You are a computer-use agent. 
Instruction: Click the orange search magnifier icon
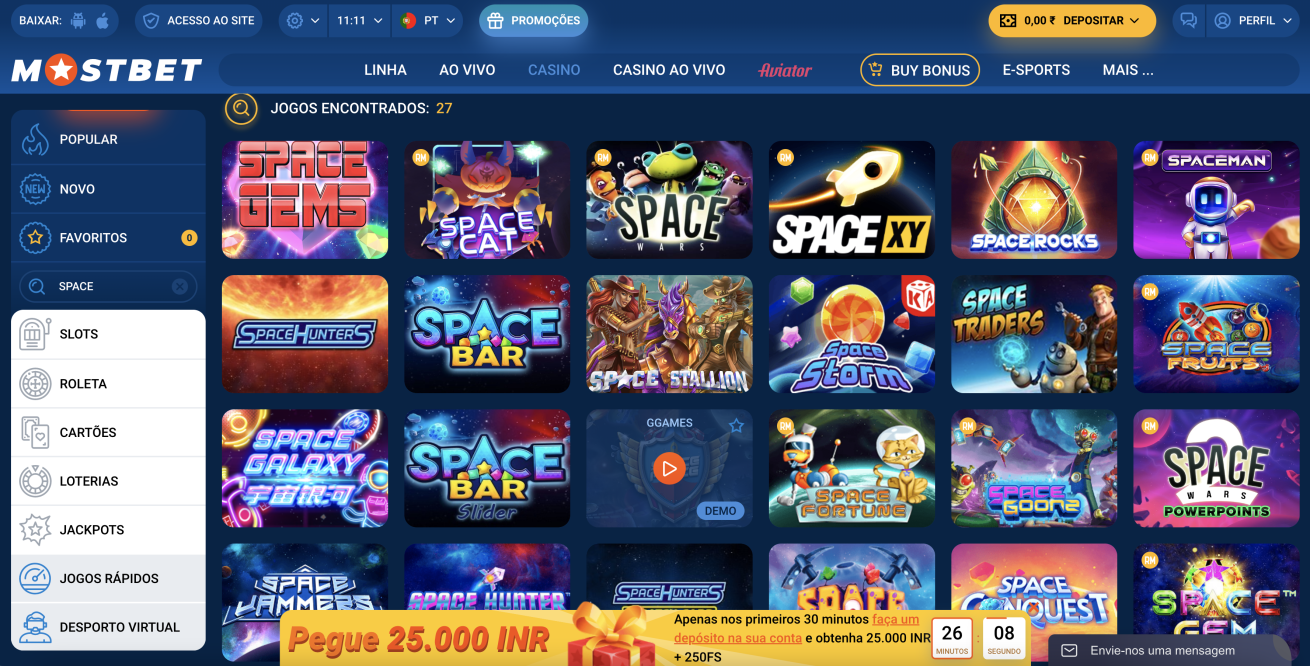[x=241, y=108]
